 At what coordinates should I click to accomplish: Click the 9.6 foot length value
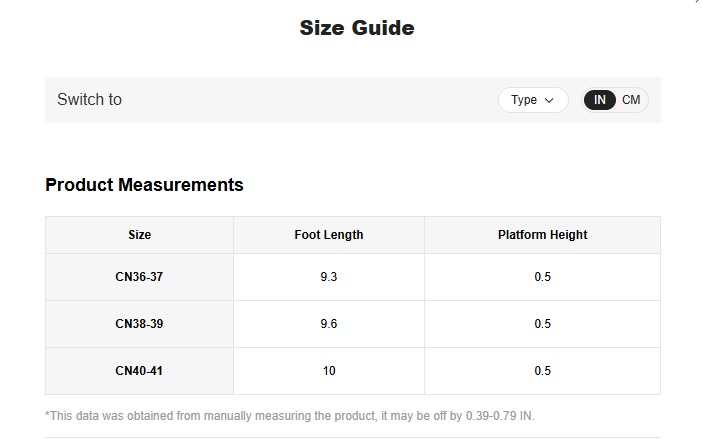[x=329, y=324]
